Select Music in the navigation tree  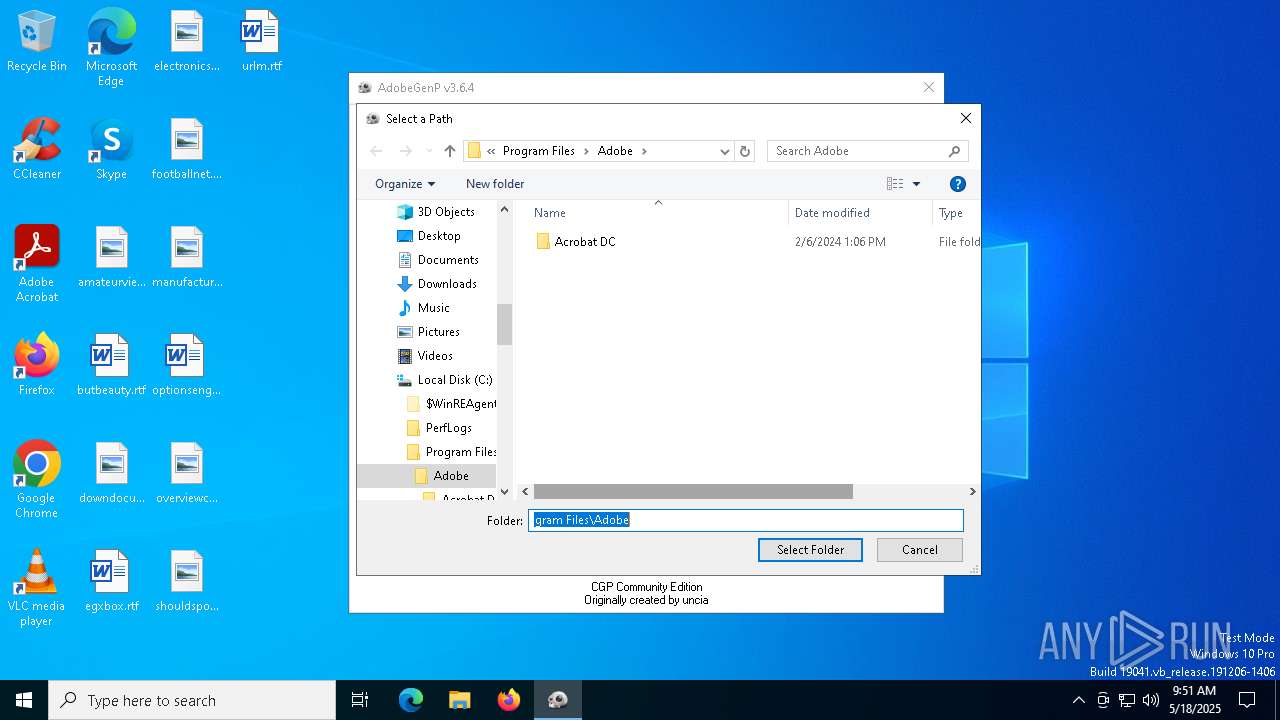coord(424,308)
